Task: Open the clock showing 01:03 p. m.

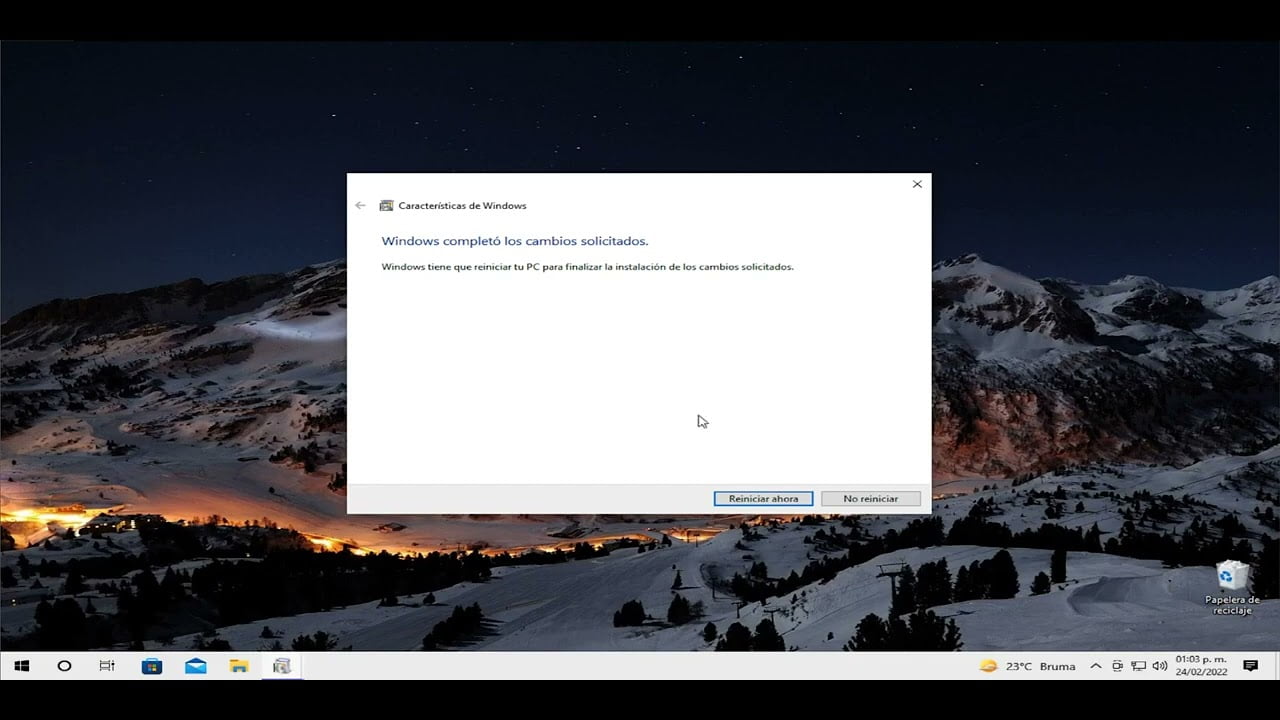Action: click(x=1201, y=666)
